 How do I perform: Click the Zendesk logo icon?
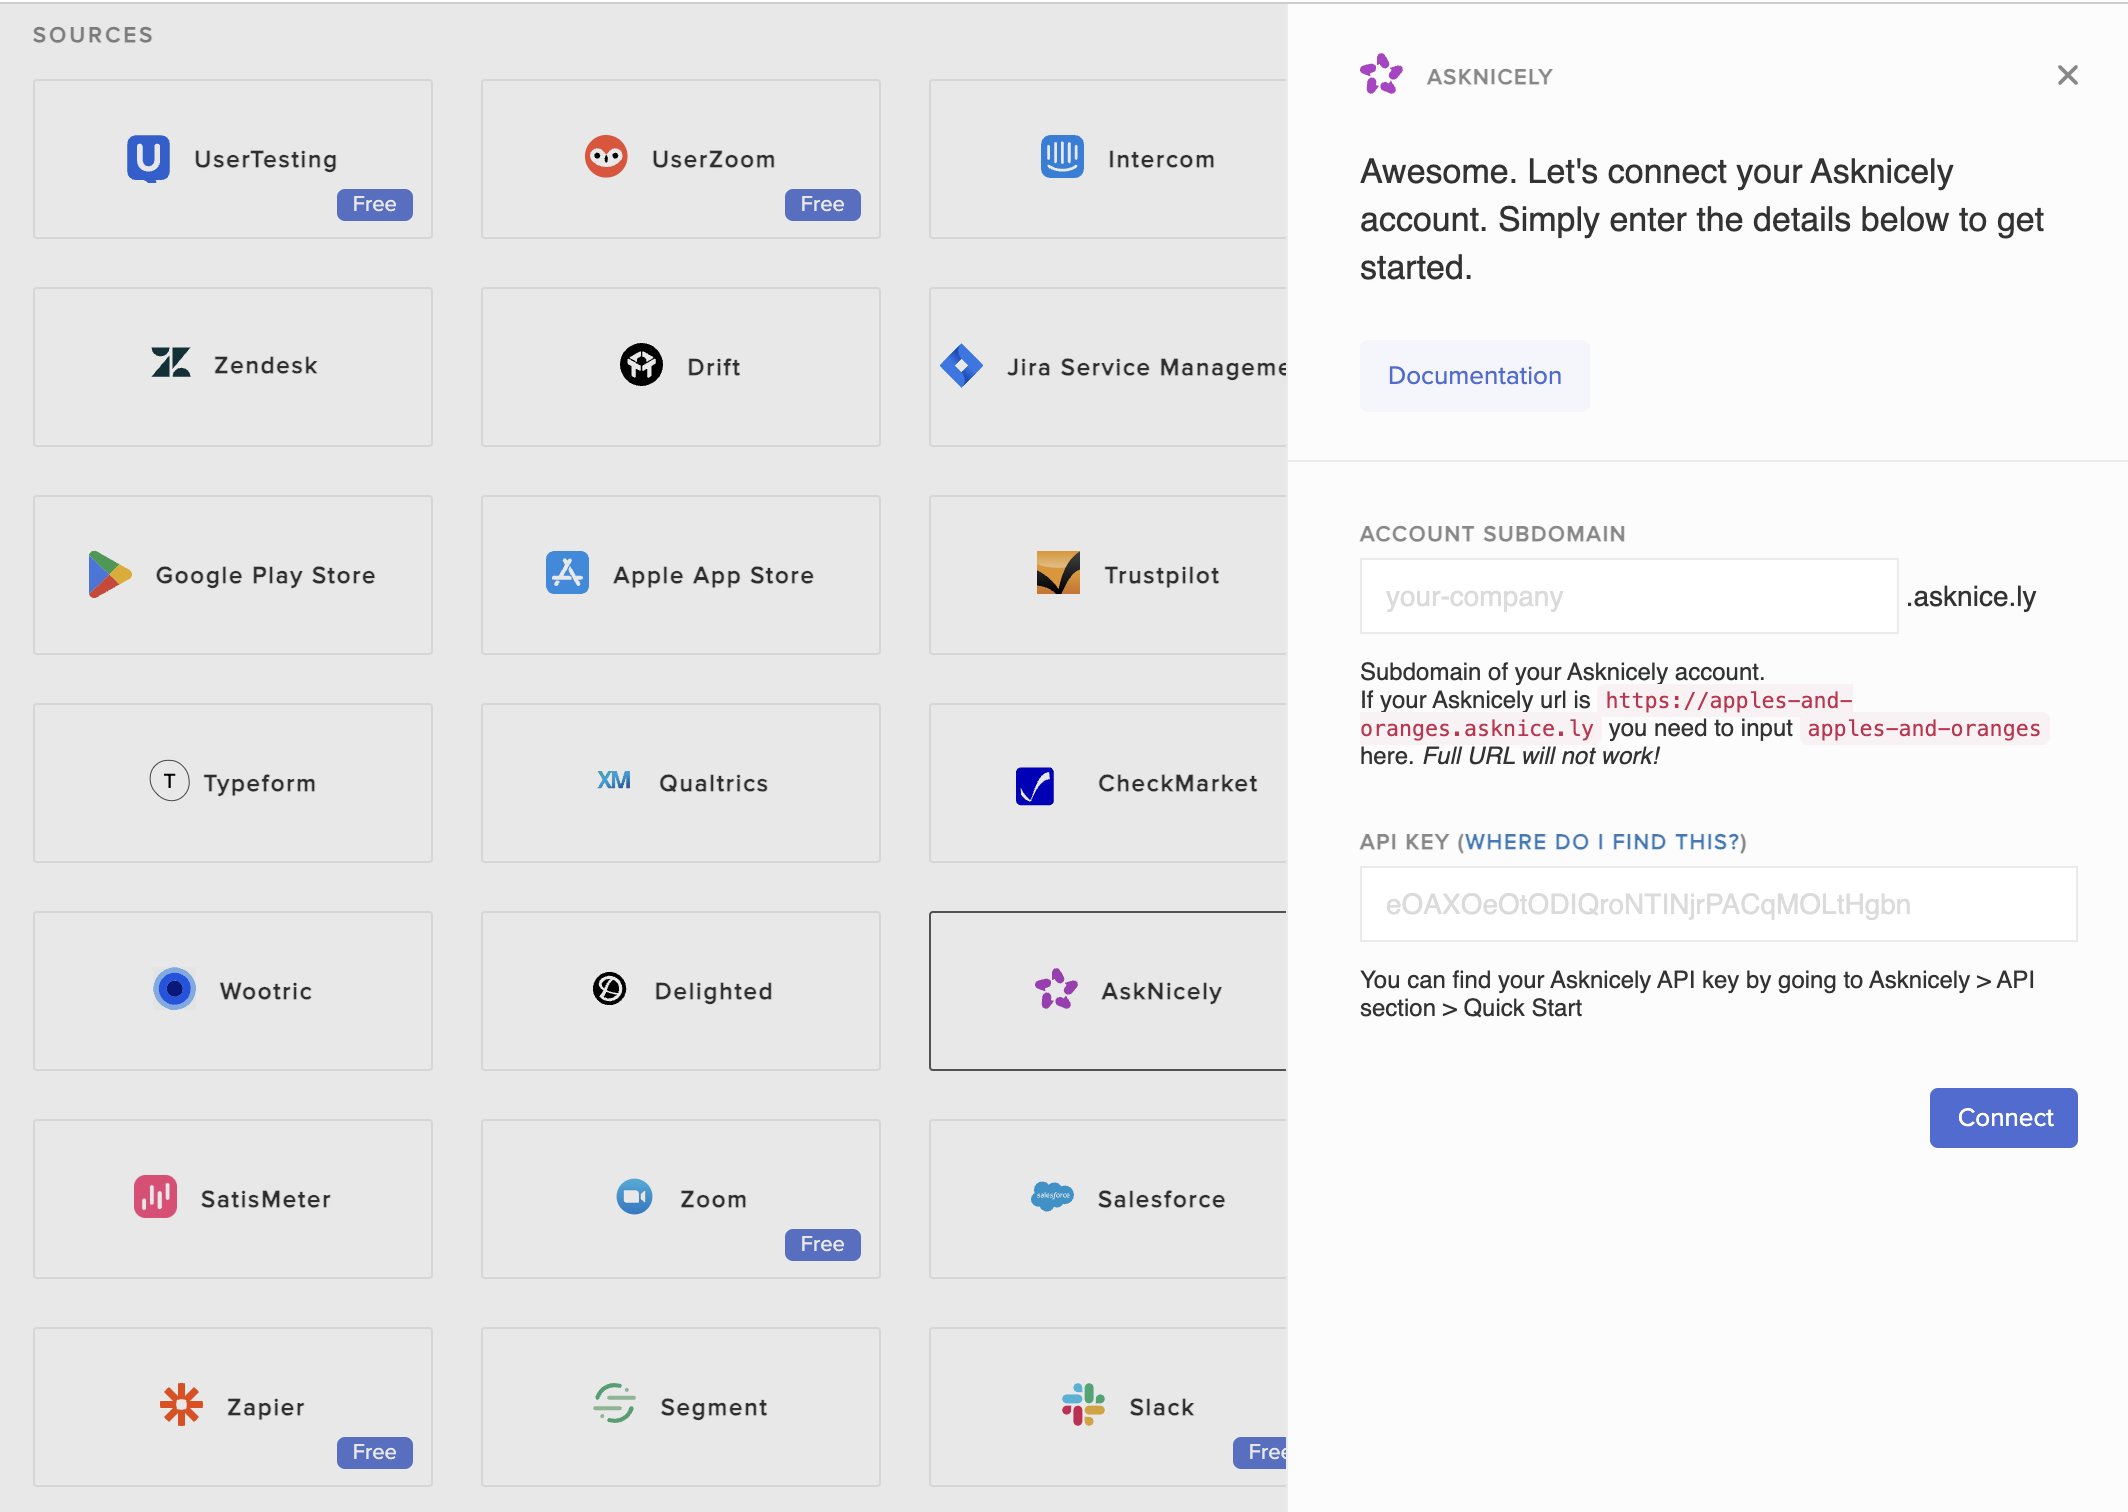point(171,363)
